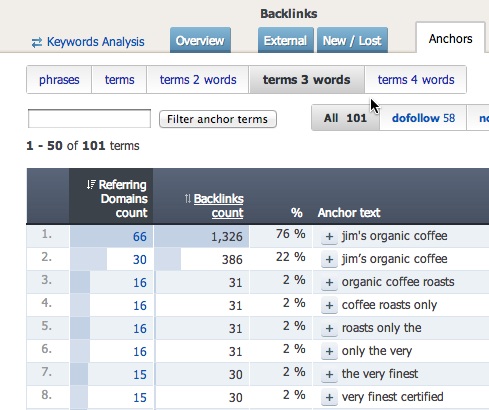Open referring domains count 66 link
Viewport: 489px width, 410px height.
point(140,237)
